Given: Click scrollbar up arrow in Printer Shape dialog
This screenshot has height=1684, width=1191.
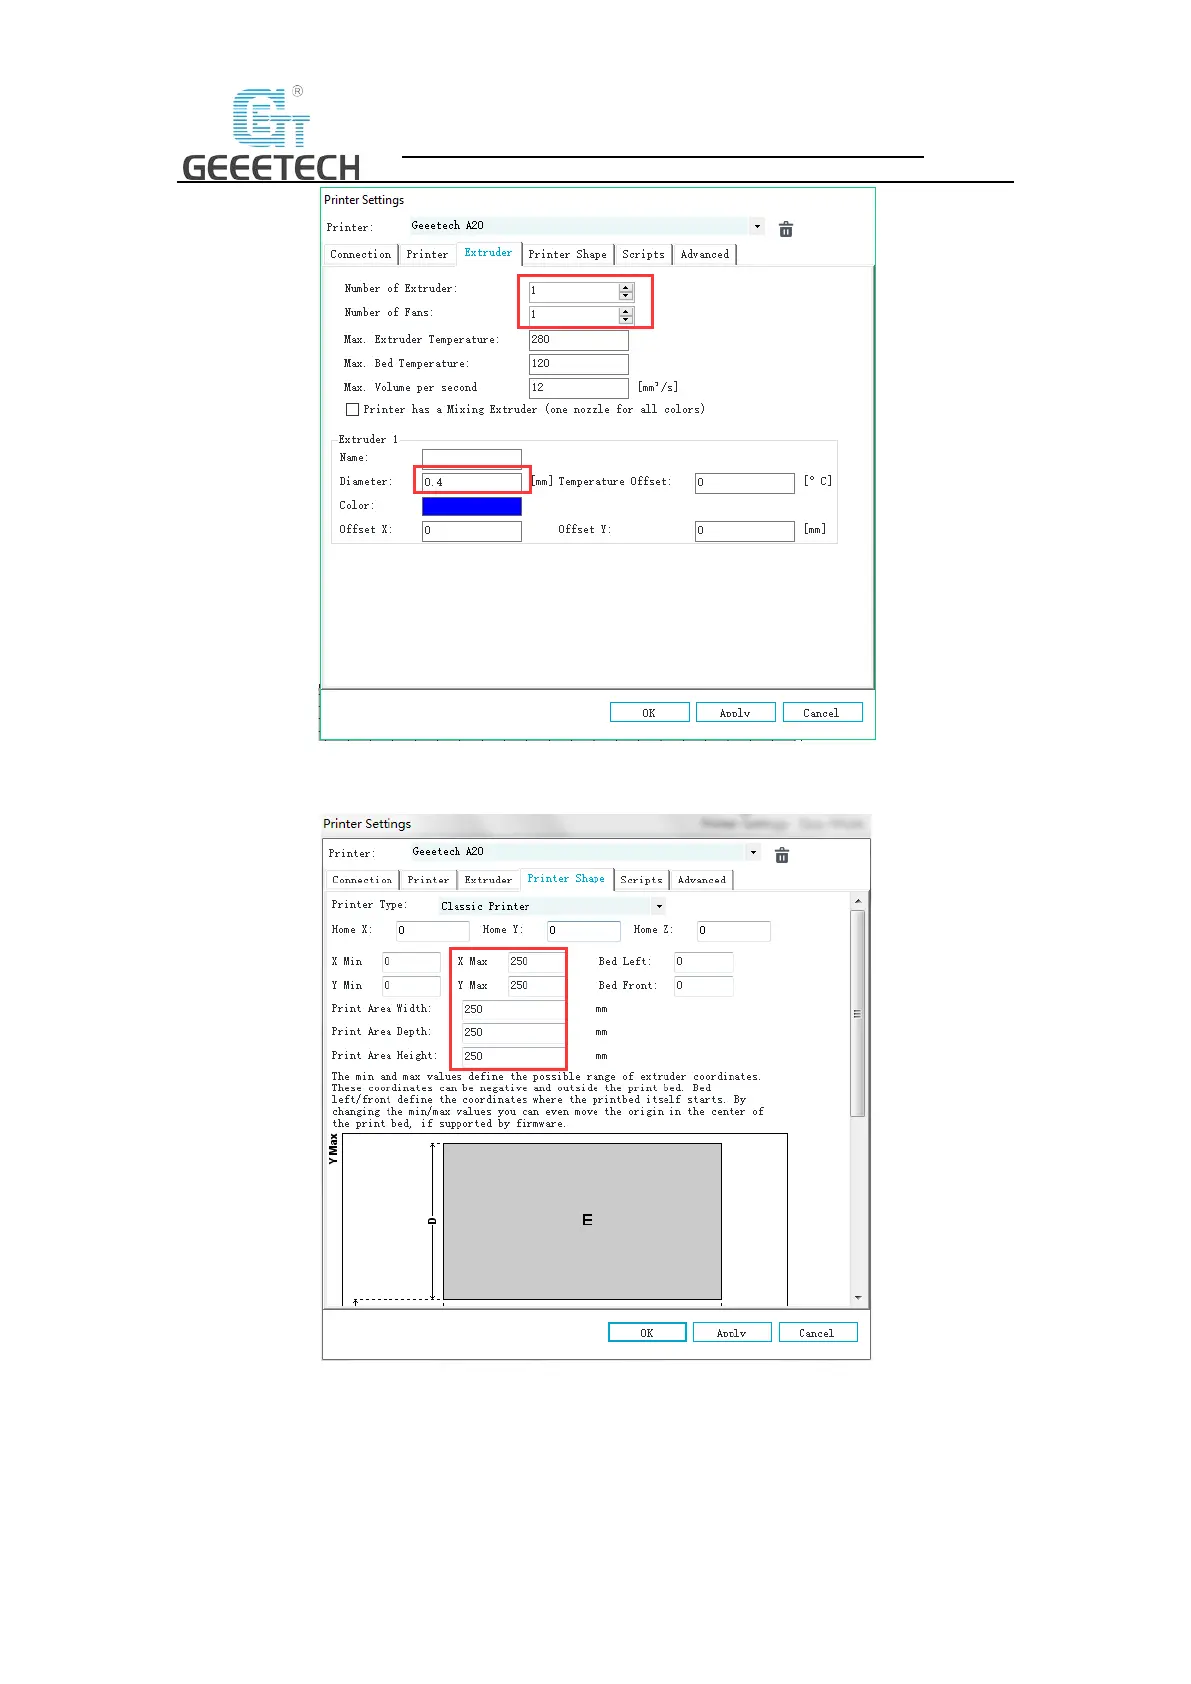Looking at the screenshot, I should 858,901.
